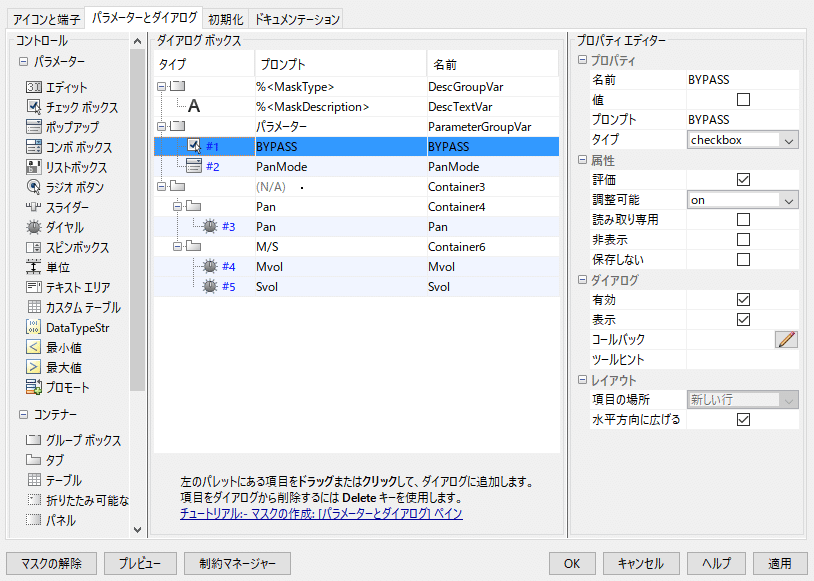
Task: Pick the コンボ ボックス control icon
Action: pyautogui.click(x=34, y=147)
